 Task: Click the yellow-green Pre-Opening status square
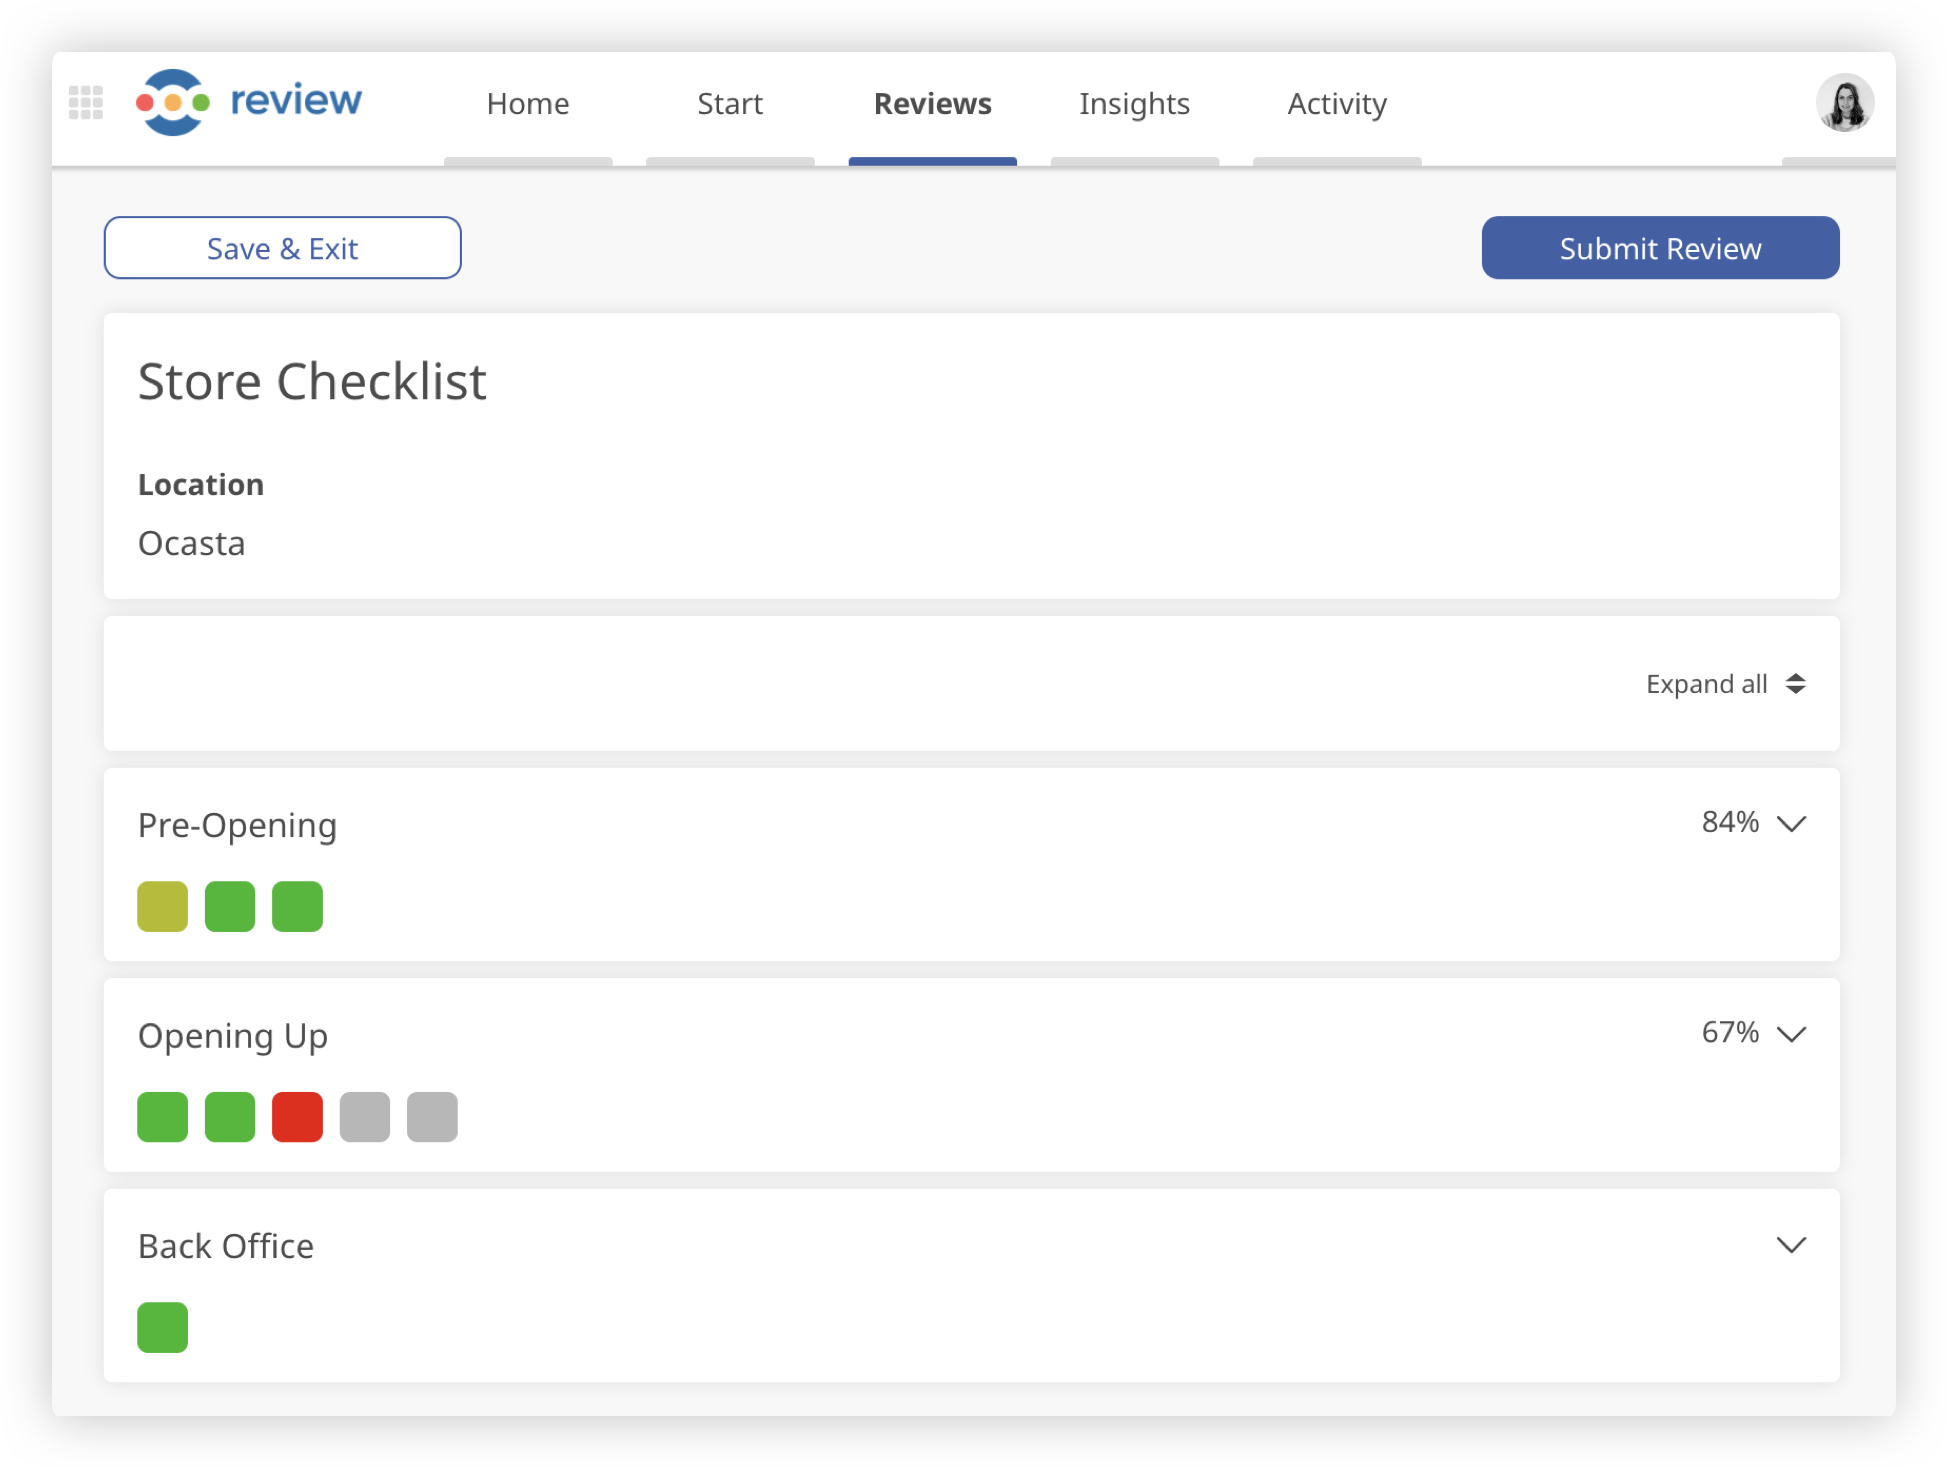pos(163,907)
